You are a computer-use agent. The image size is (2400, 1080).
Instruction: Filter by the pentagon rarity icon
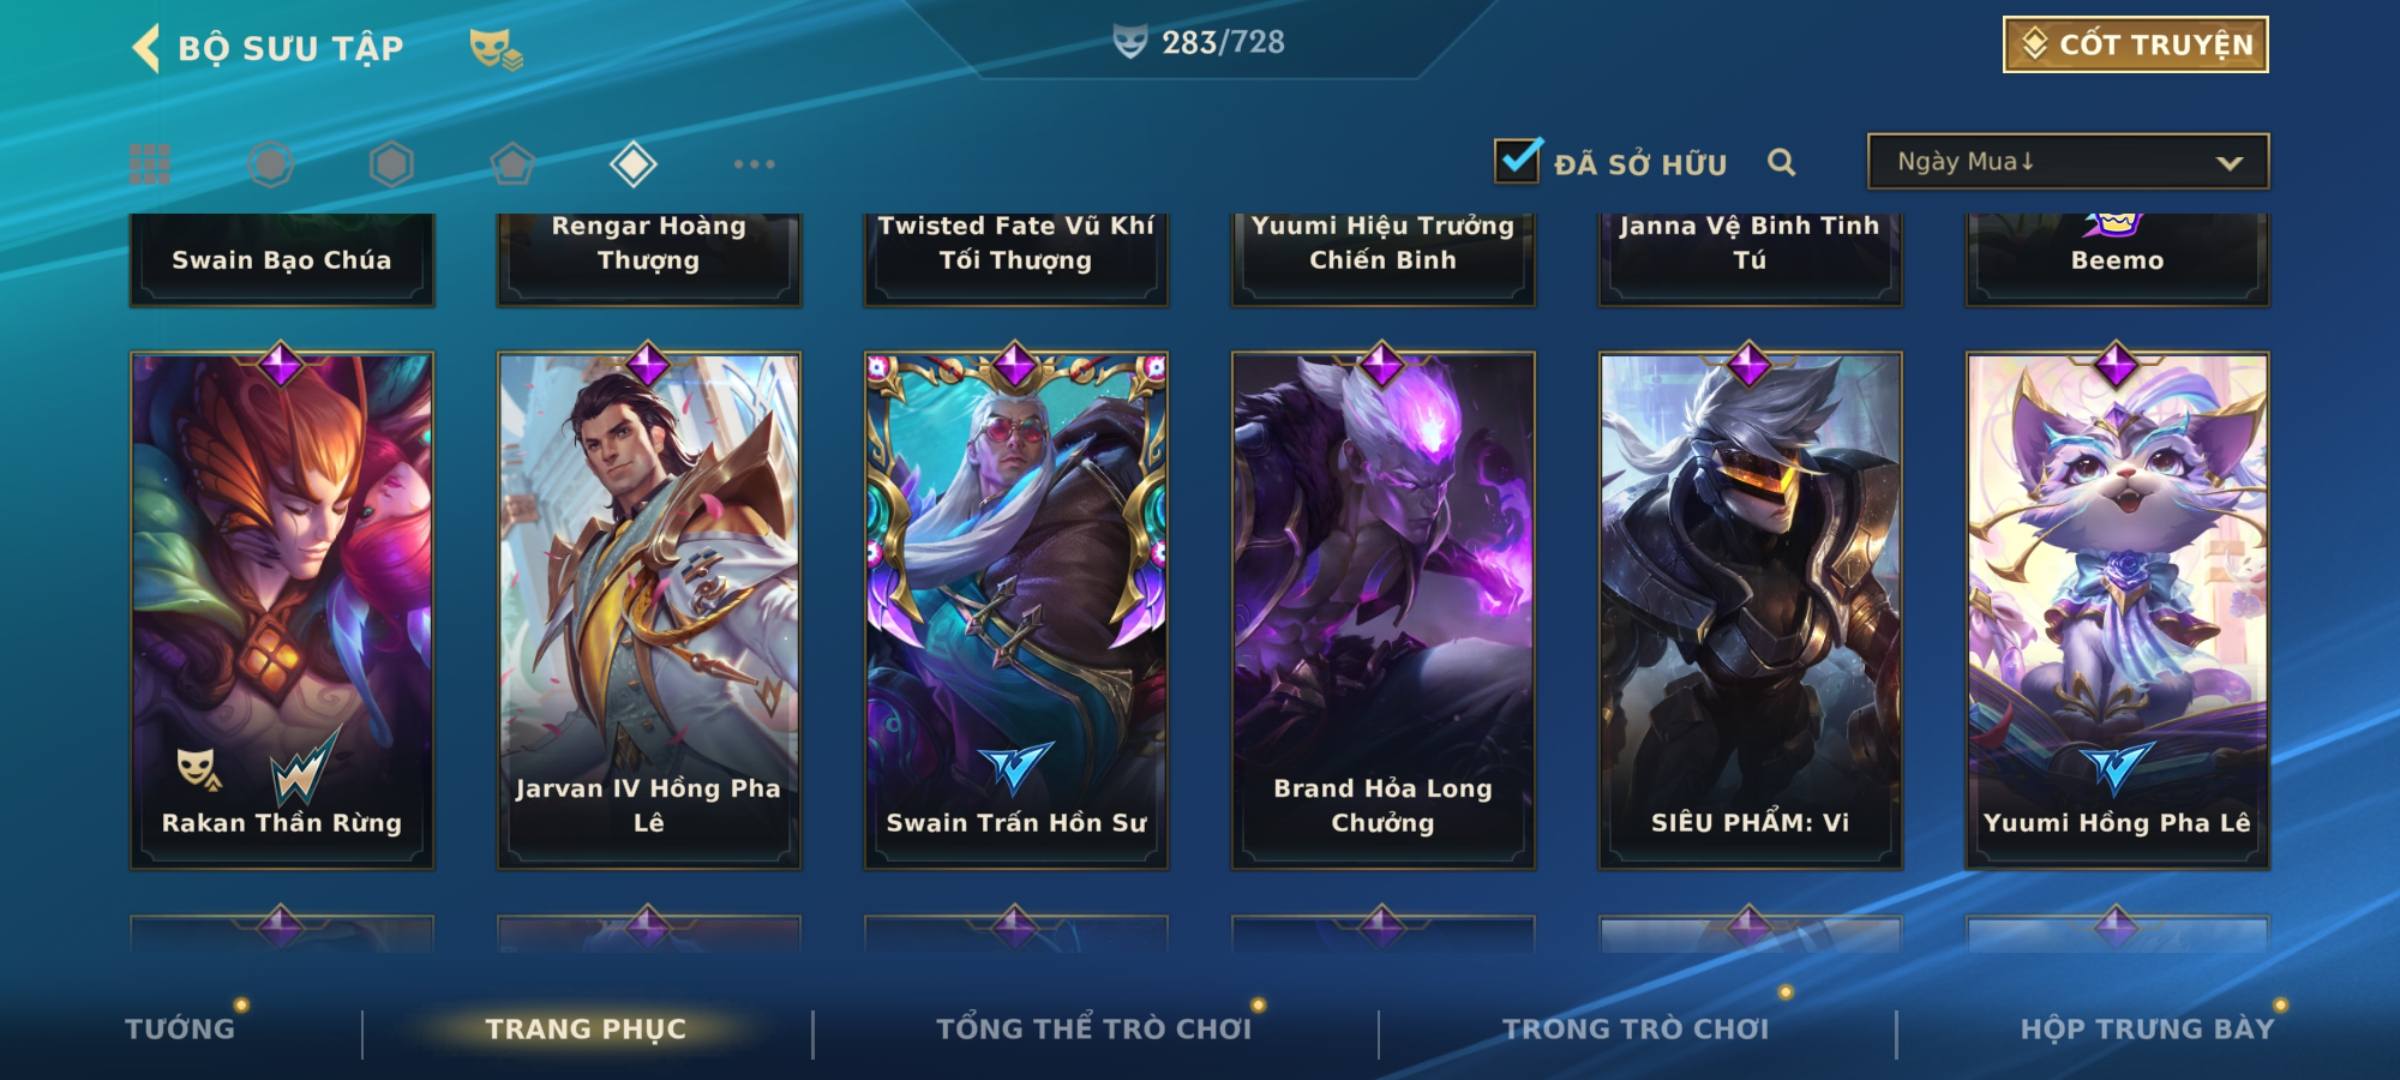tap(512, 164)
